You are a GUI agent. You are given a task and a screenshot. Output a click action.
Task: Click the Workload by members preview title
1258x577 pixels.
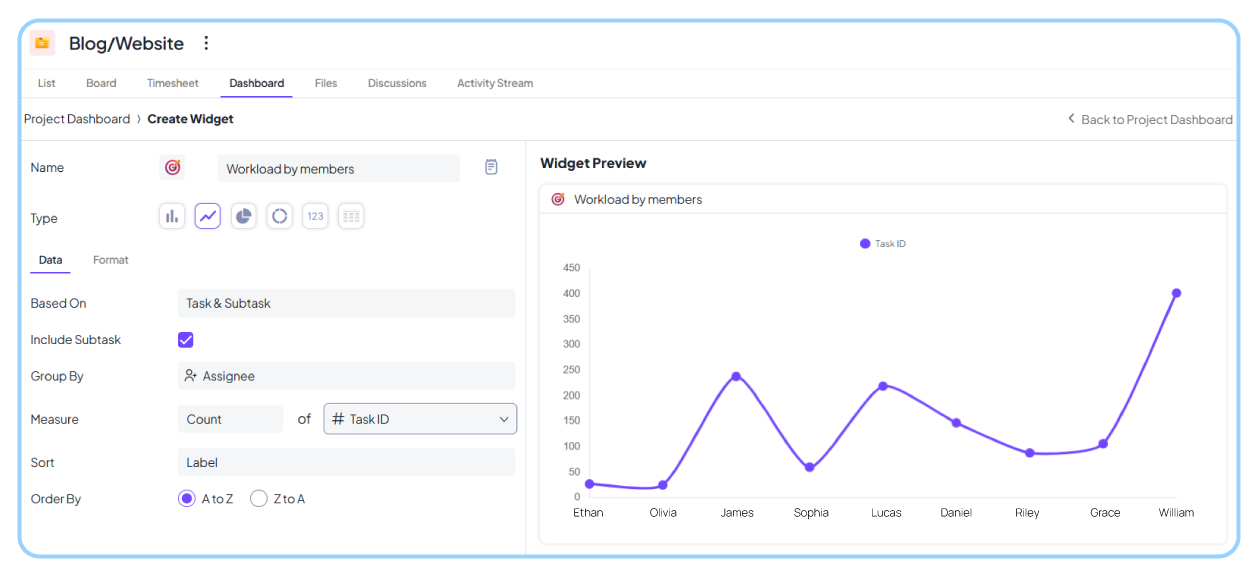[638, 199]
